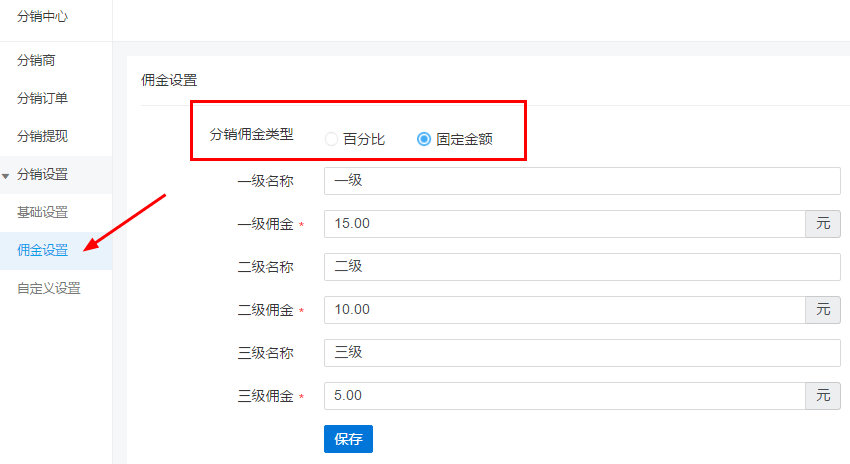This screenshot has width=850, height=464.
Task: Open 分销中心 in the sidebar
Action: coord(42,17)
